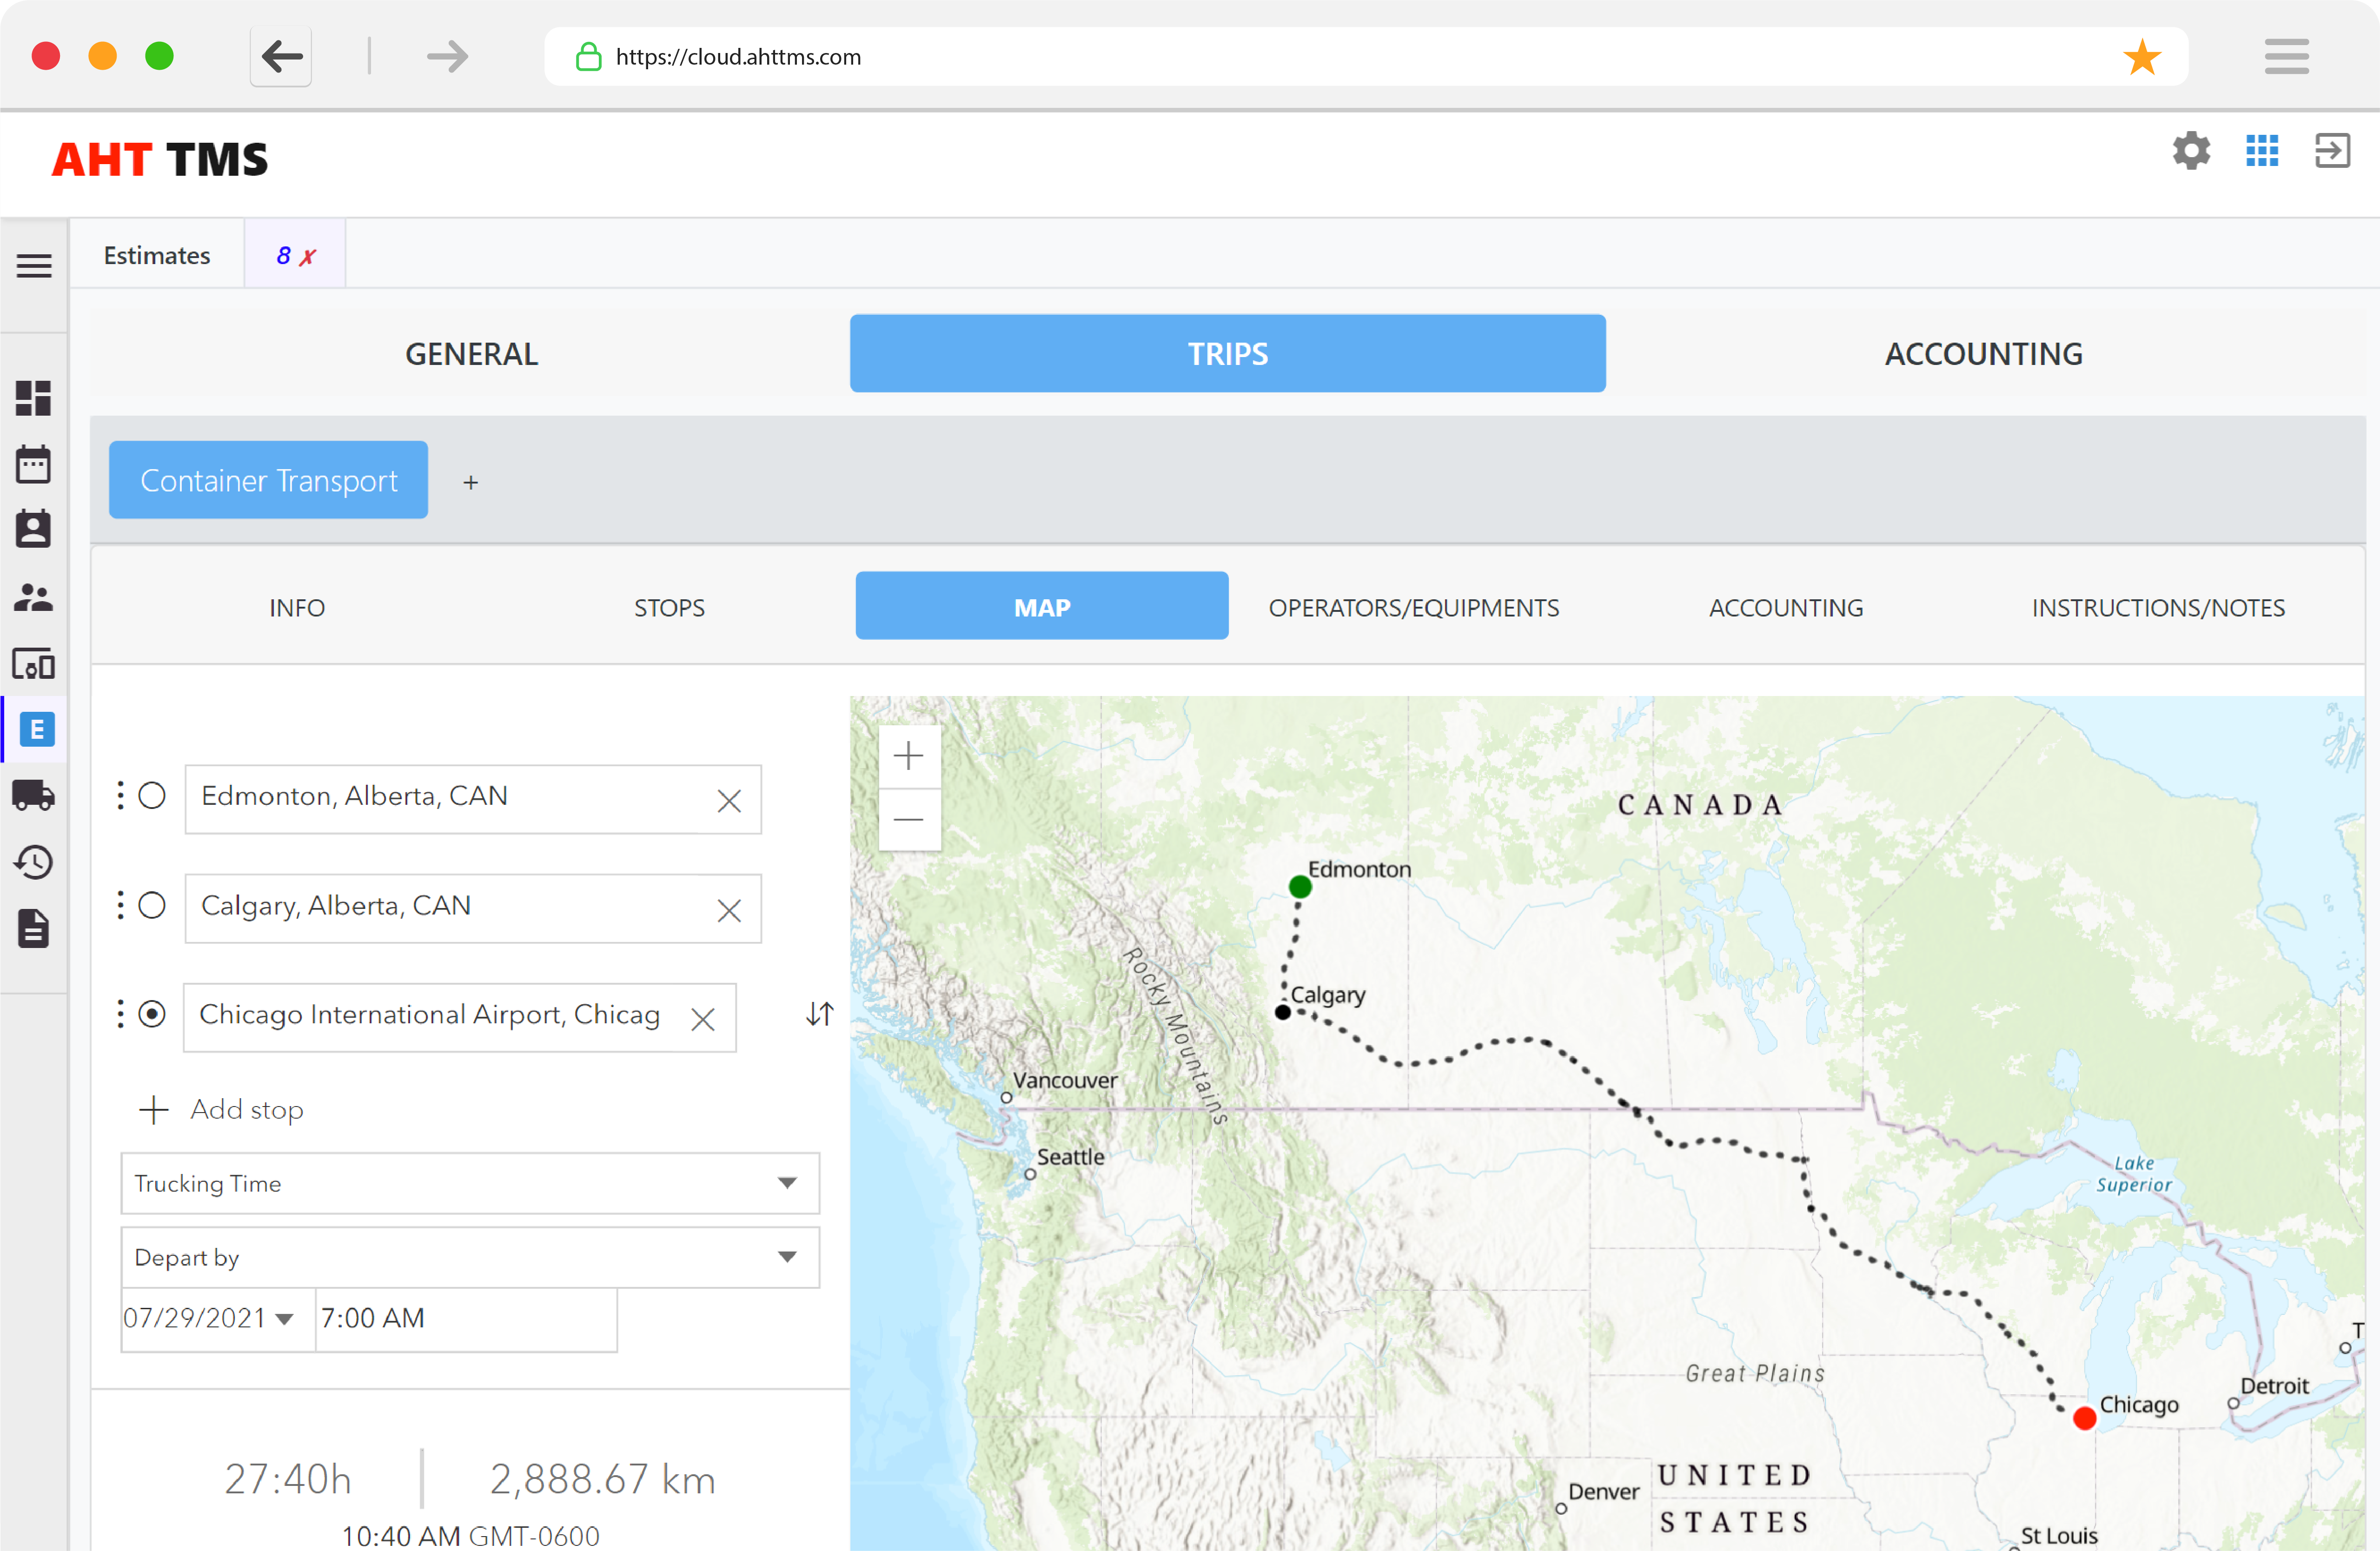Select the Chicago stop radio button
This screenshot has height=1551, width=2380.
click(x=152, y=1014)
